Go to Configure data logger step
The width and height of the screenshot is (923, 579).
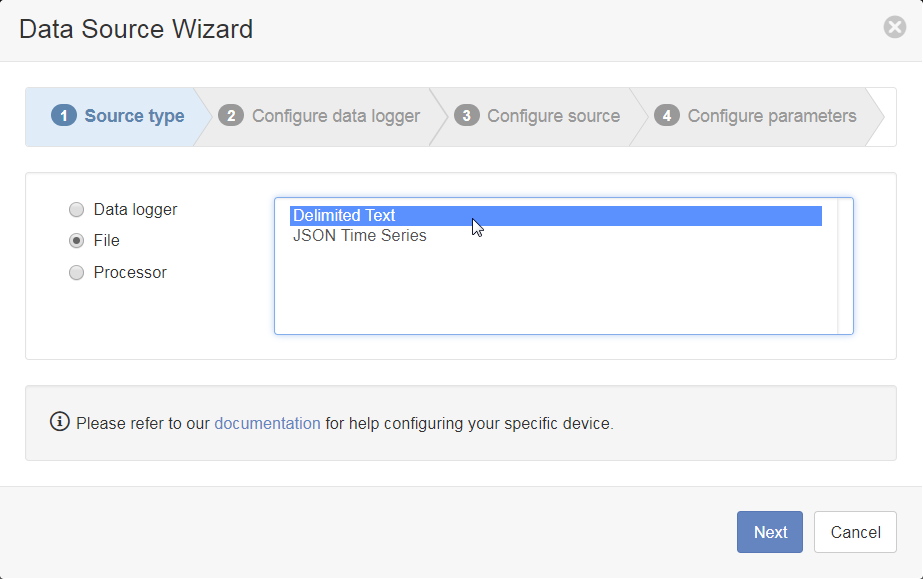(x=320, y=117)
